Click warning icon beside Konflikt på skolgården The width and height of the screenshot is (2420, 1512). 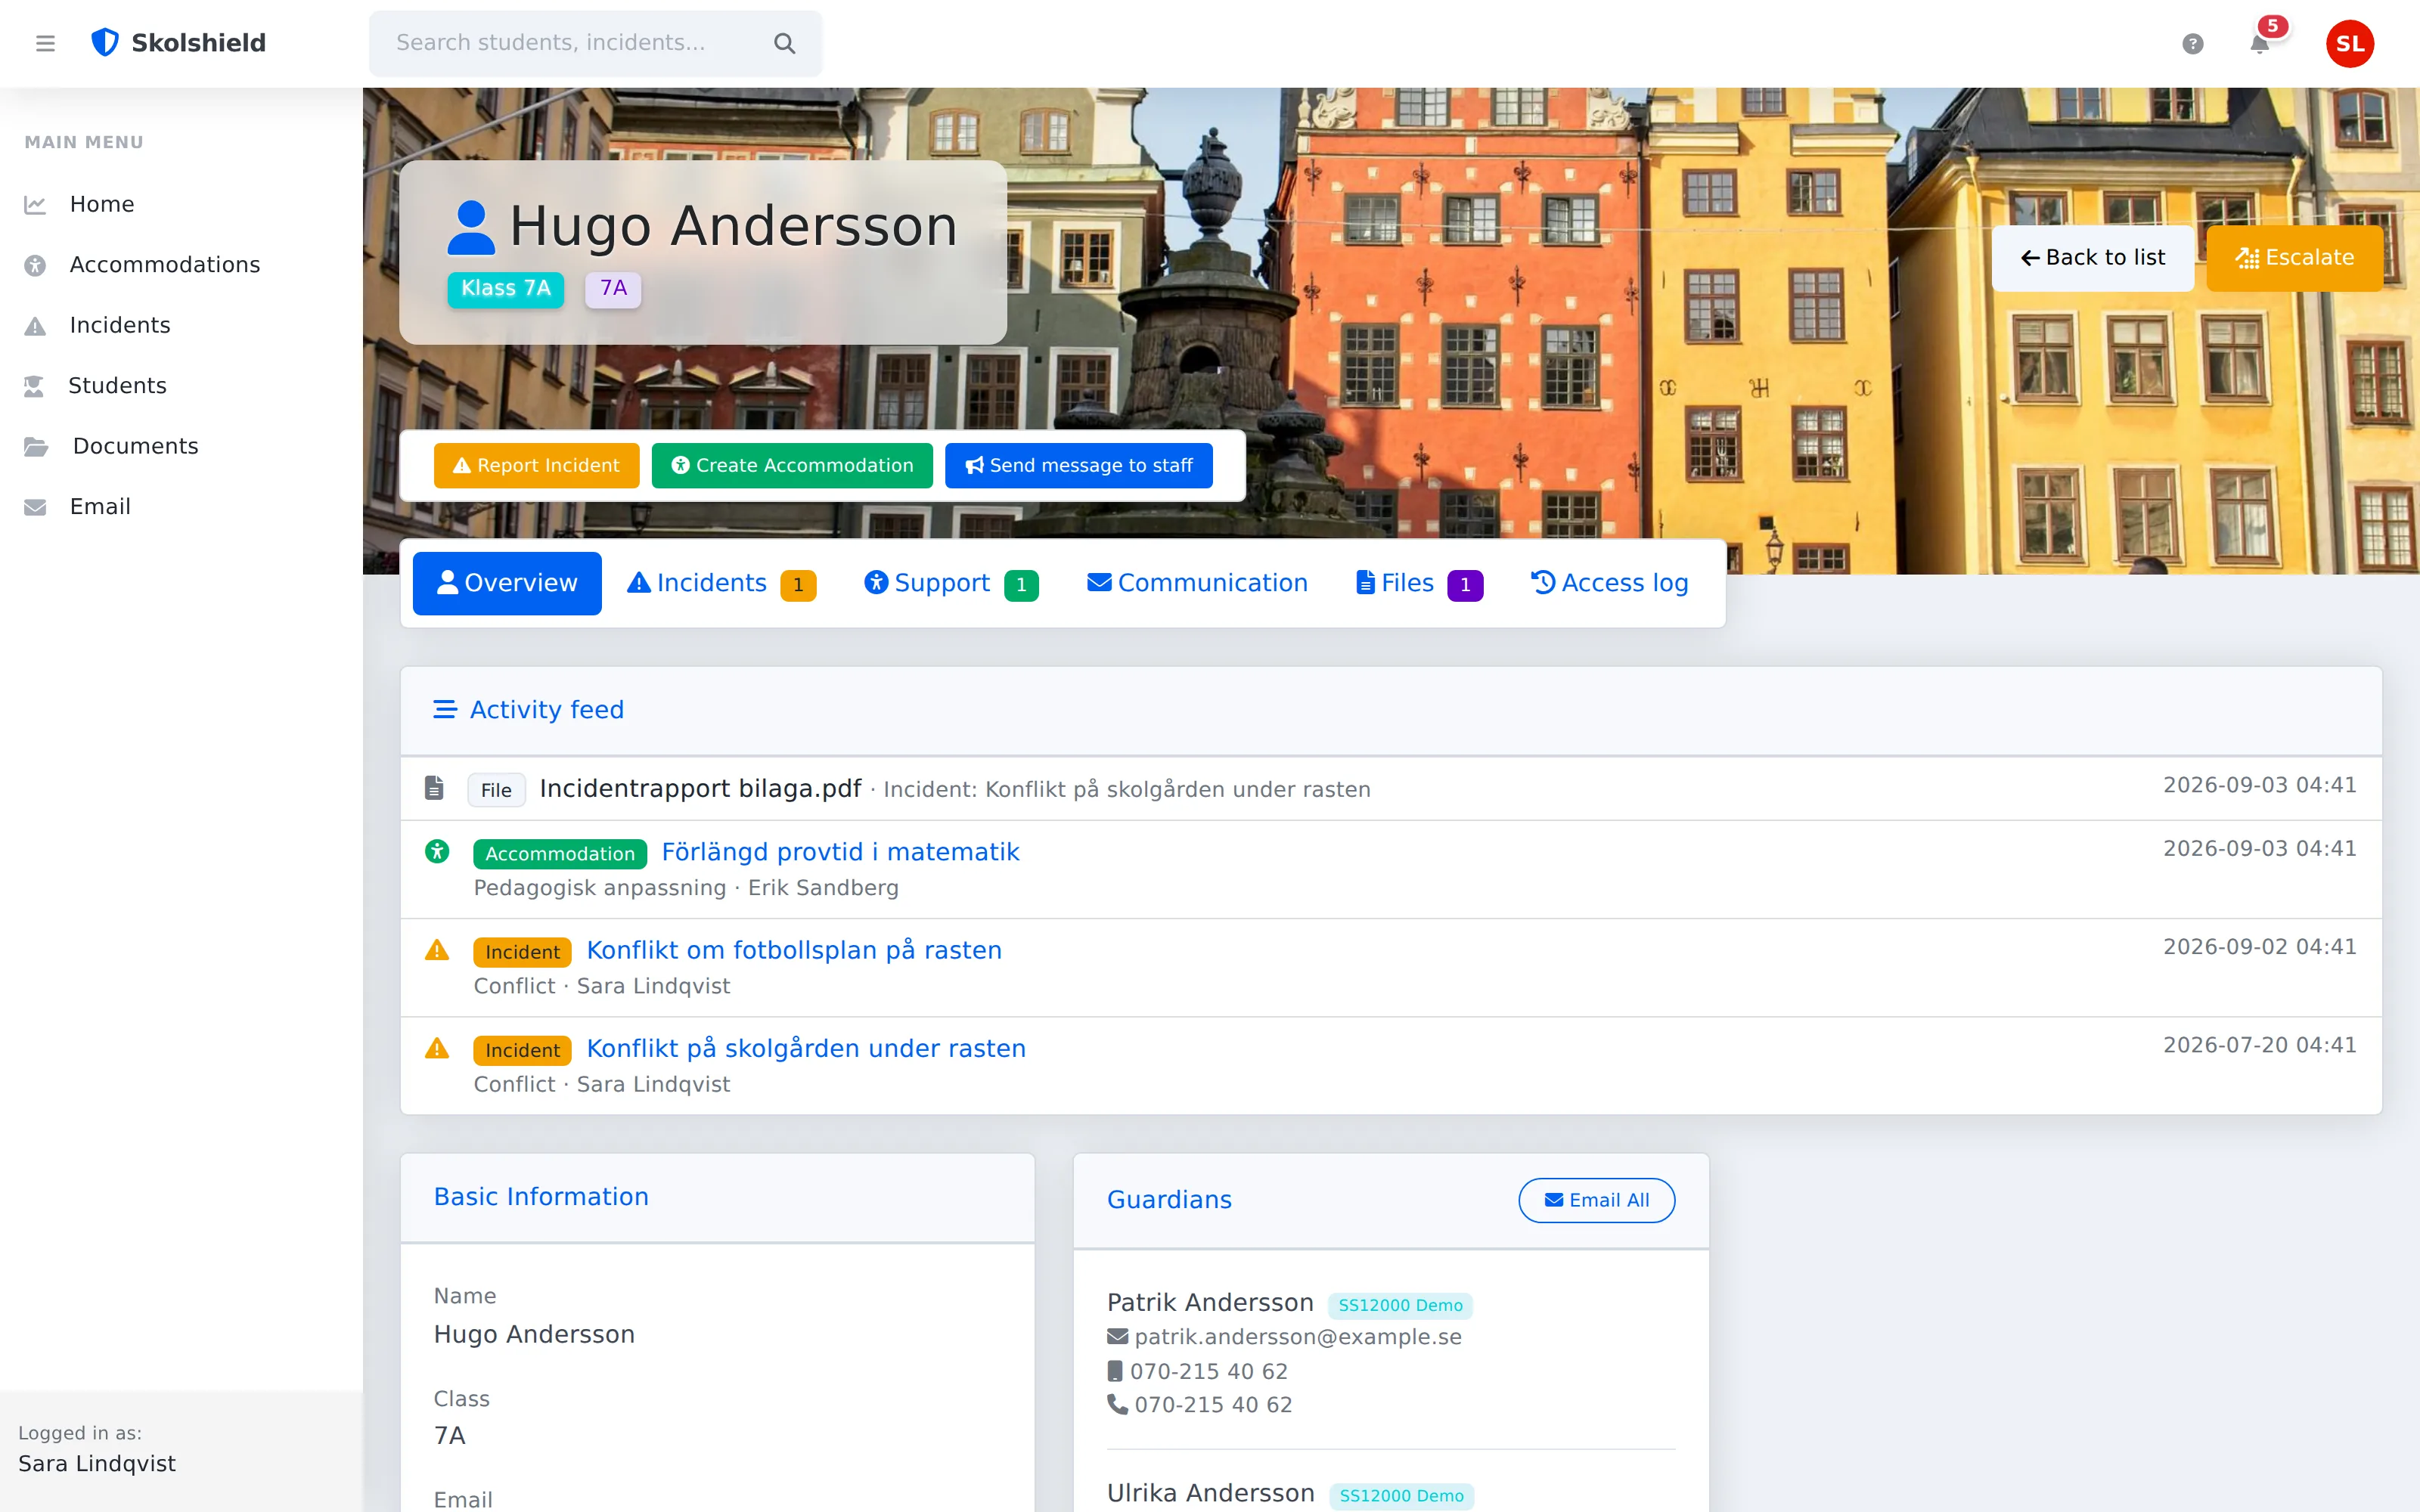coord(437,1048)
